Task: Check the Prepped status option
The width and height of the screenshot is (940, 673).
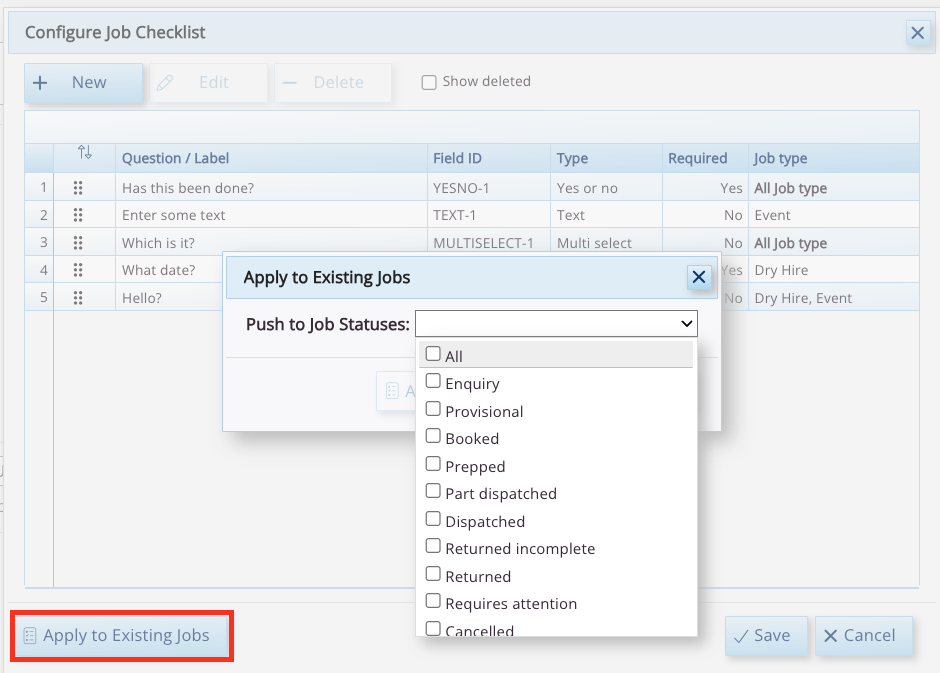Action: tap(433, 464)
